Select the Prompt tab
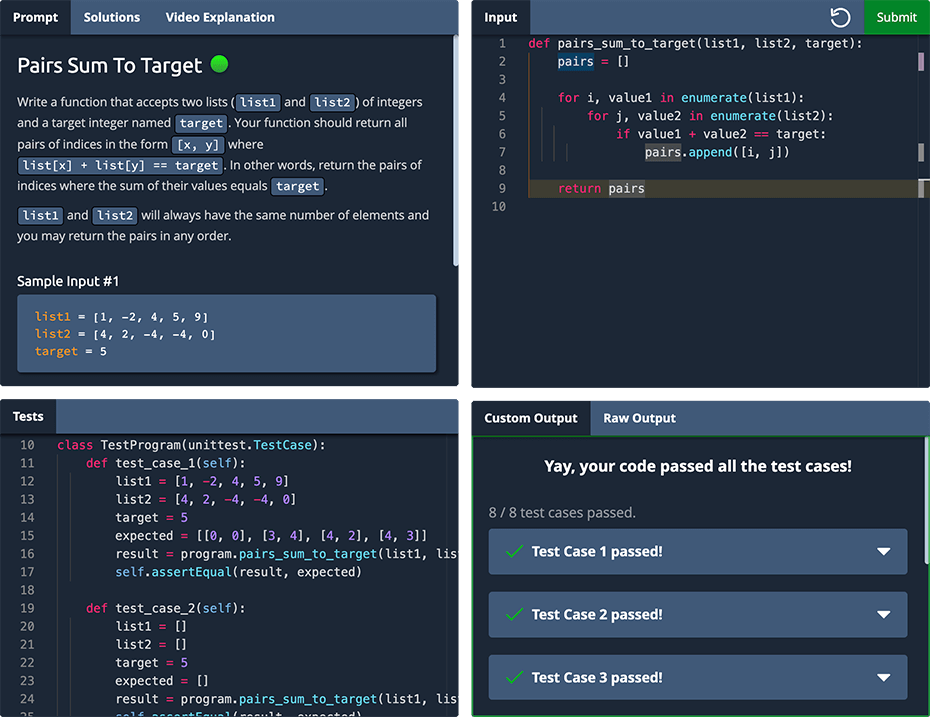930x717 pixels. tap(35, 17)
